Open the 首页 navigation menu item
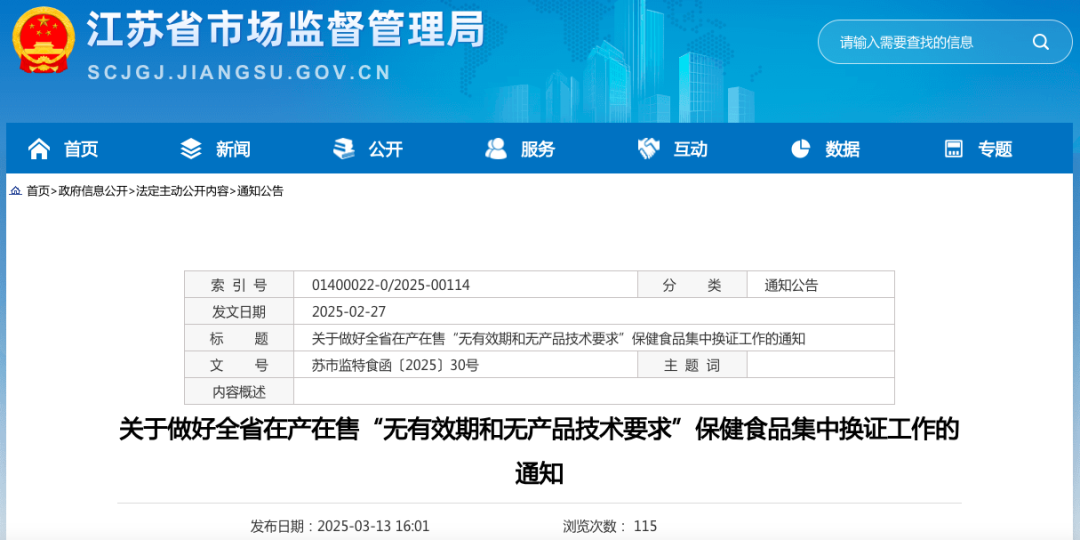Image resolution: width=1080 pixels, height=540 pixels. (x=81, y=149)
